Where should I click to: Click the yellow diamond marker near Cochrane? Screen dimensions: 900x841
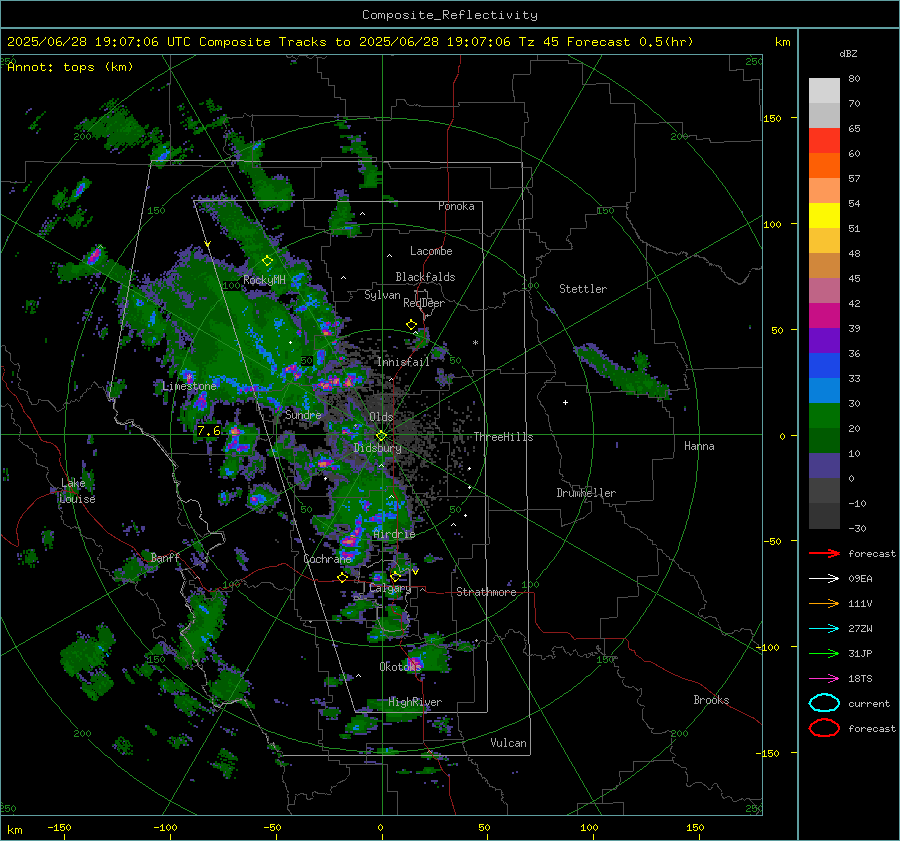(342, 578)
